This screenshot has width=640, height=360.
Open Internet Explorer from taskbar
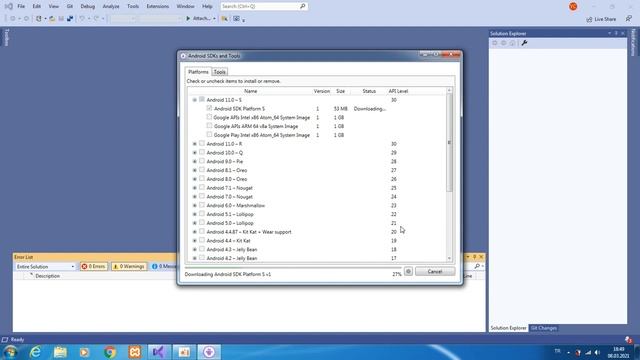36,352
